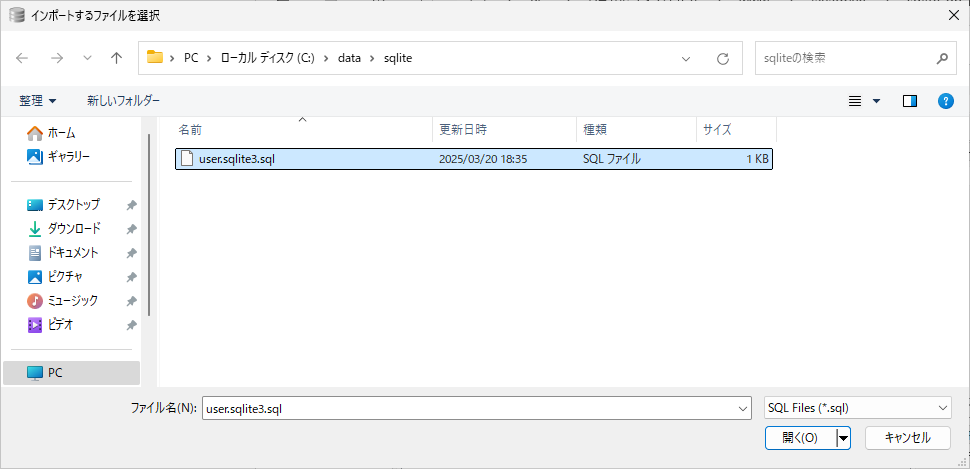The image size is (970, 469).
Task: Unpin the デスクトップ quick access pin
Action: (131, 205)
